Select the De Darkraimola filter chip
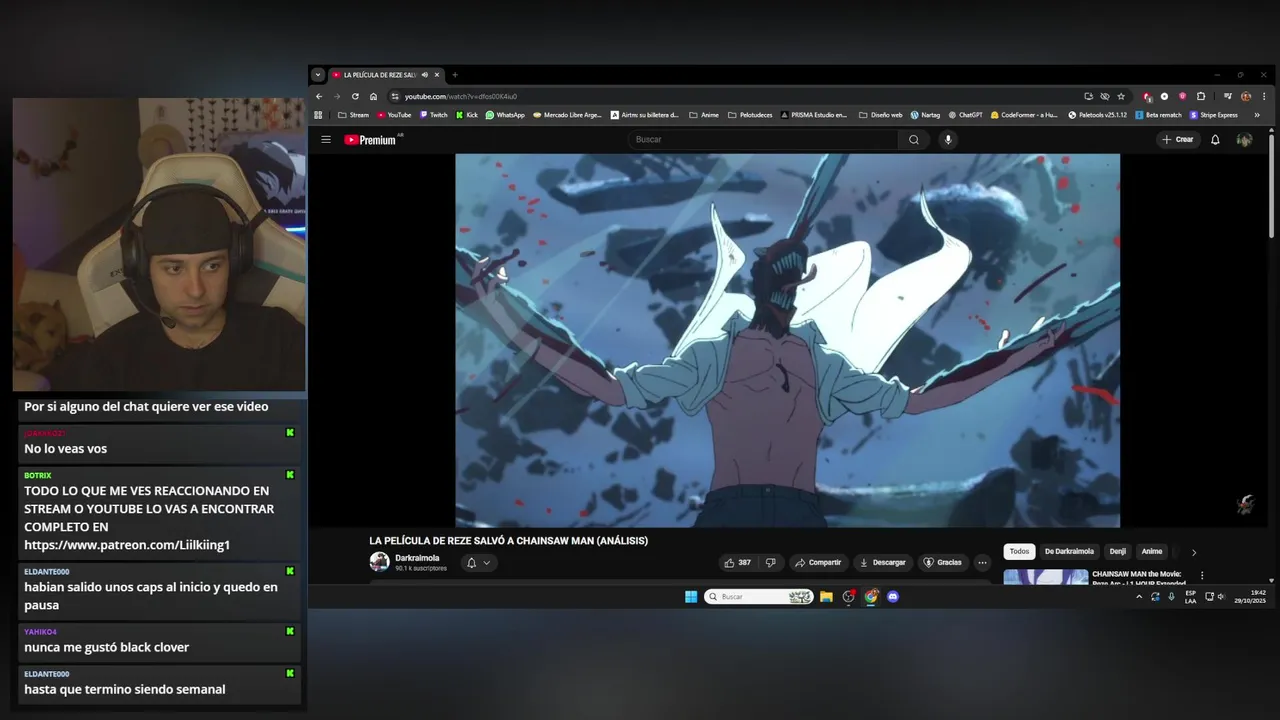1280x720 pixels. click(x=1069, y=552)
